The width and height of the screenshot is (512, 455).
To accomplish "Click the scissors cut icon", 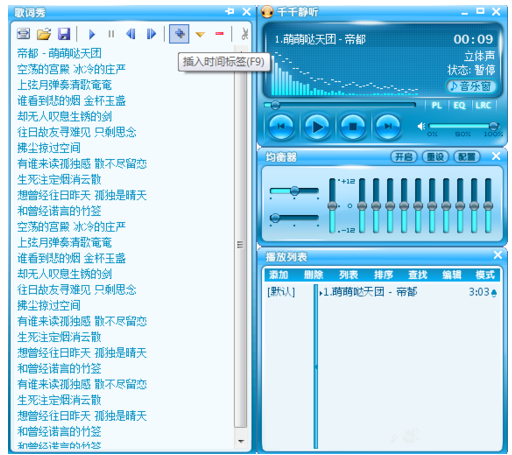I will [x=245, y=34].
